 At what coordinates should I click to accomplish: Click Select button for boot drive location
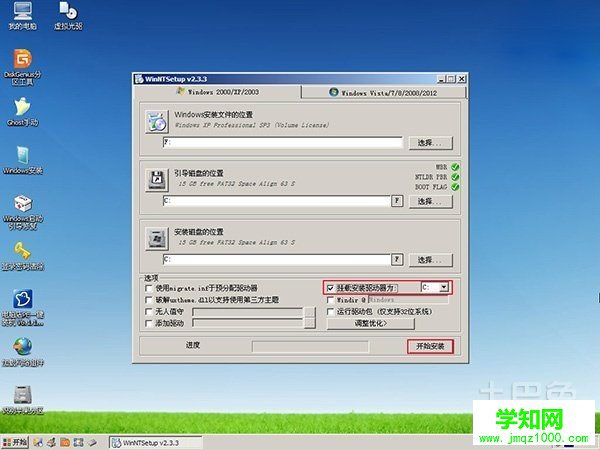(x=430, y=202)
